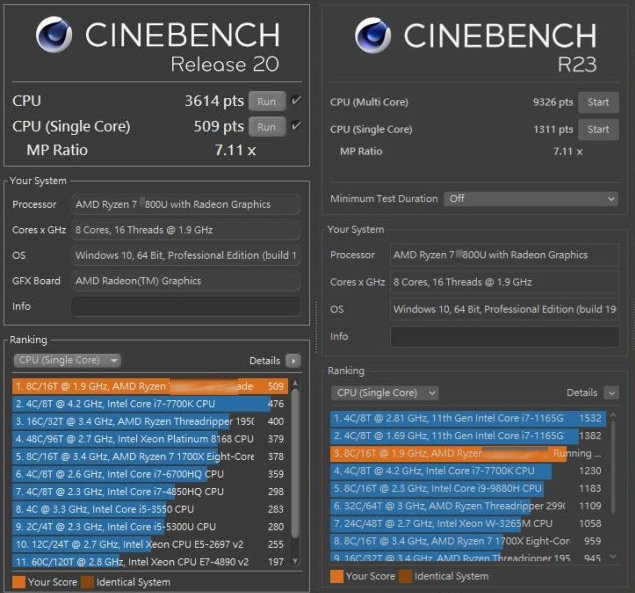Start the CPU (Multi Core) test in R23

point(598,102)
